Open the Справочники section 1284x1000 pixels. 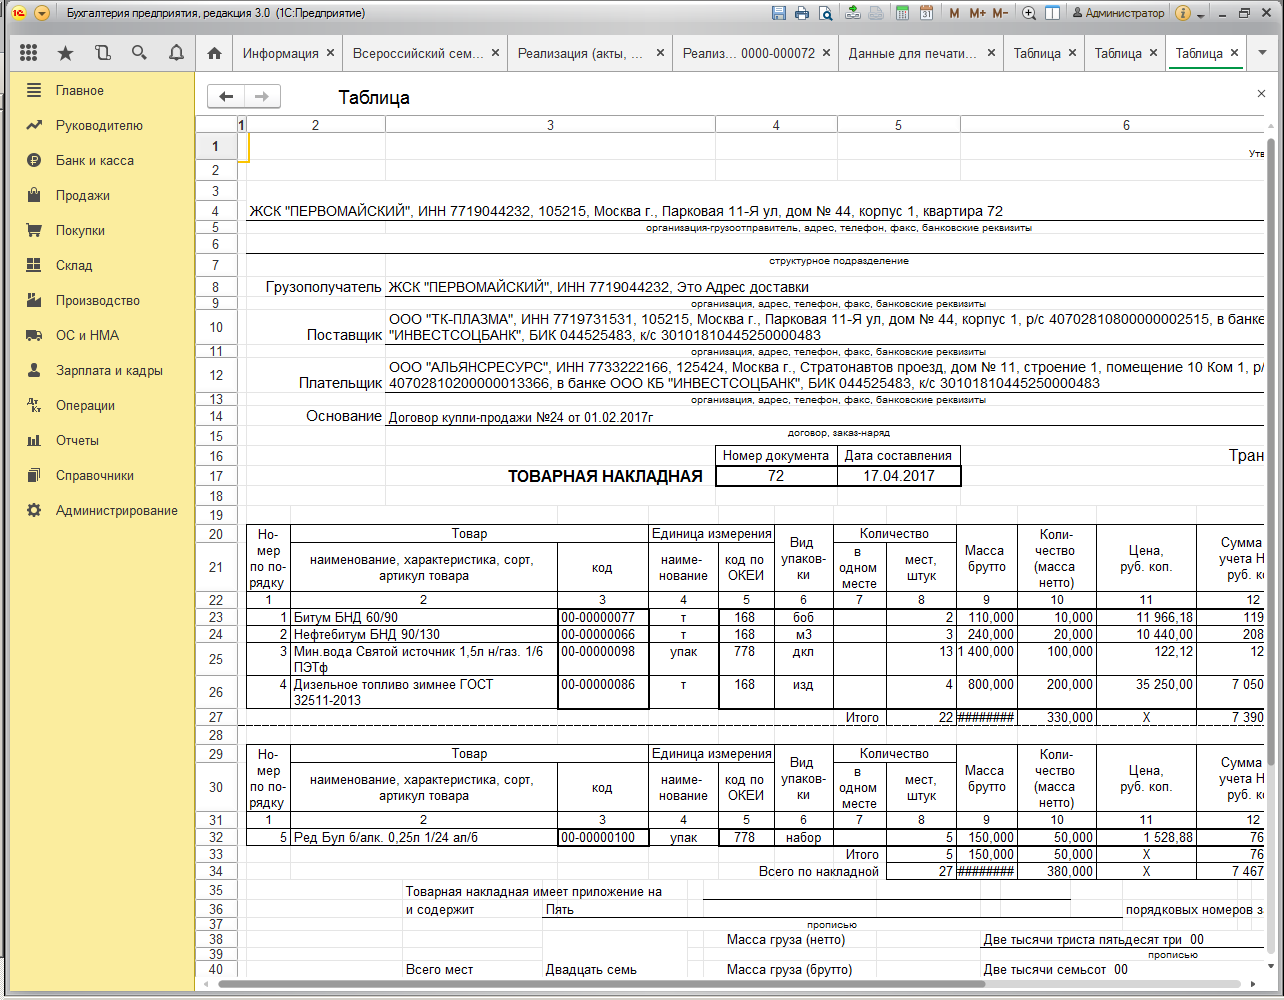point(95,475)
